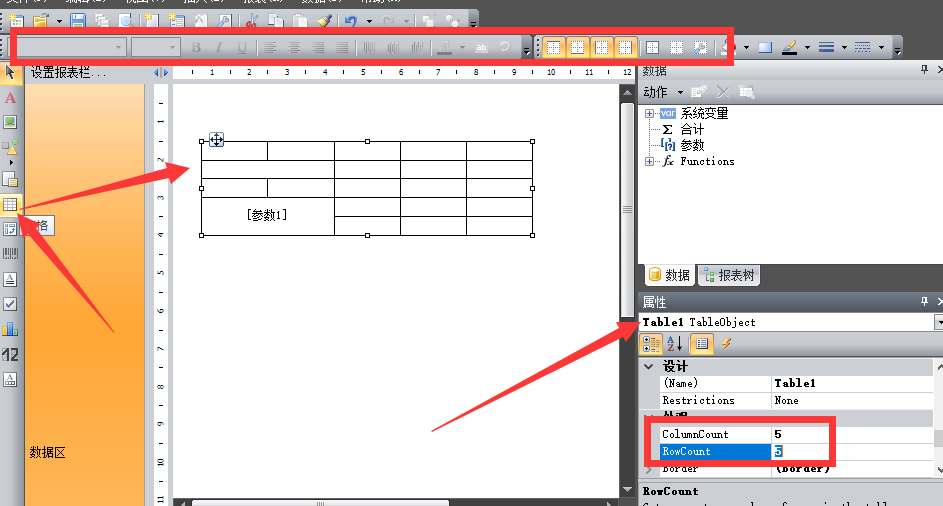Toggle categorized view in properties panel
The image size is (943, 506).
pos(651,344)
